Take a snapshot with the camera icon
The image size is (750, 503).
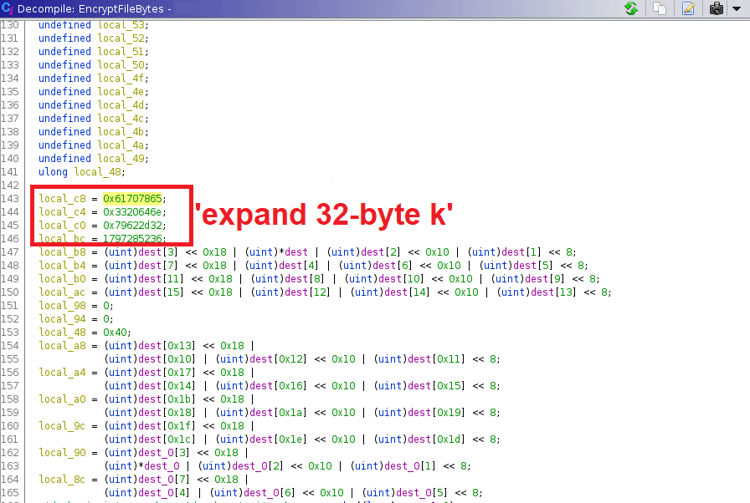point(716,9)
